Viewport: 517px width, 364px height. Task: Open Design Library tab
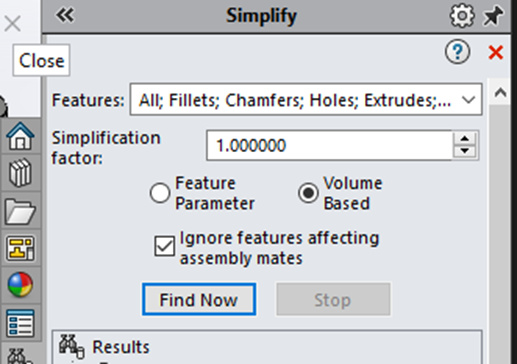click(x=20, y=173)
